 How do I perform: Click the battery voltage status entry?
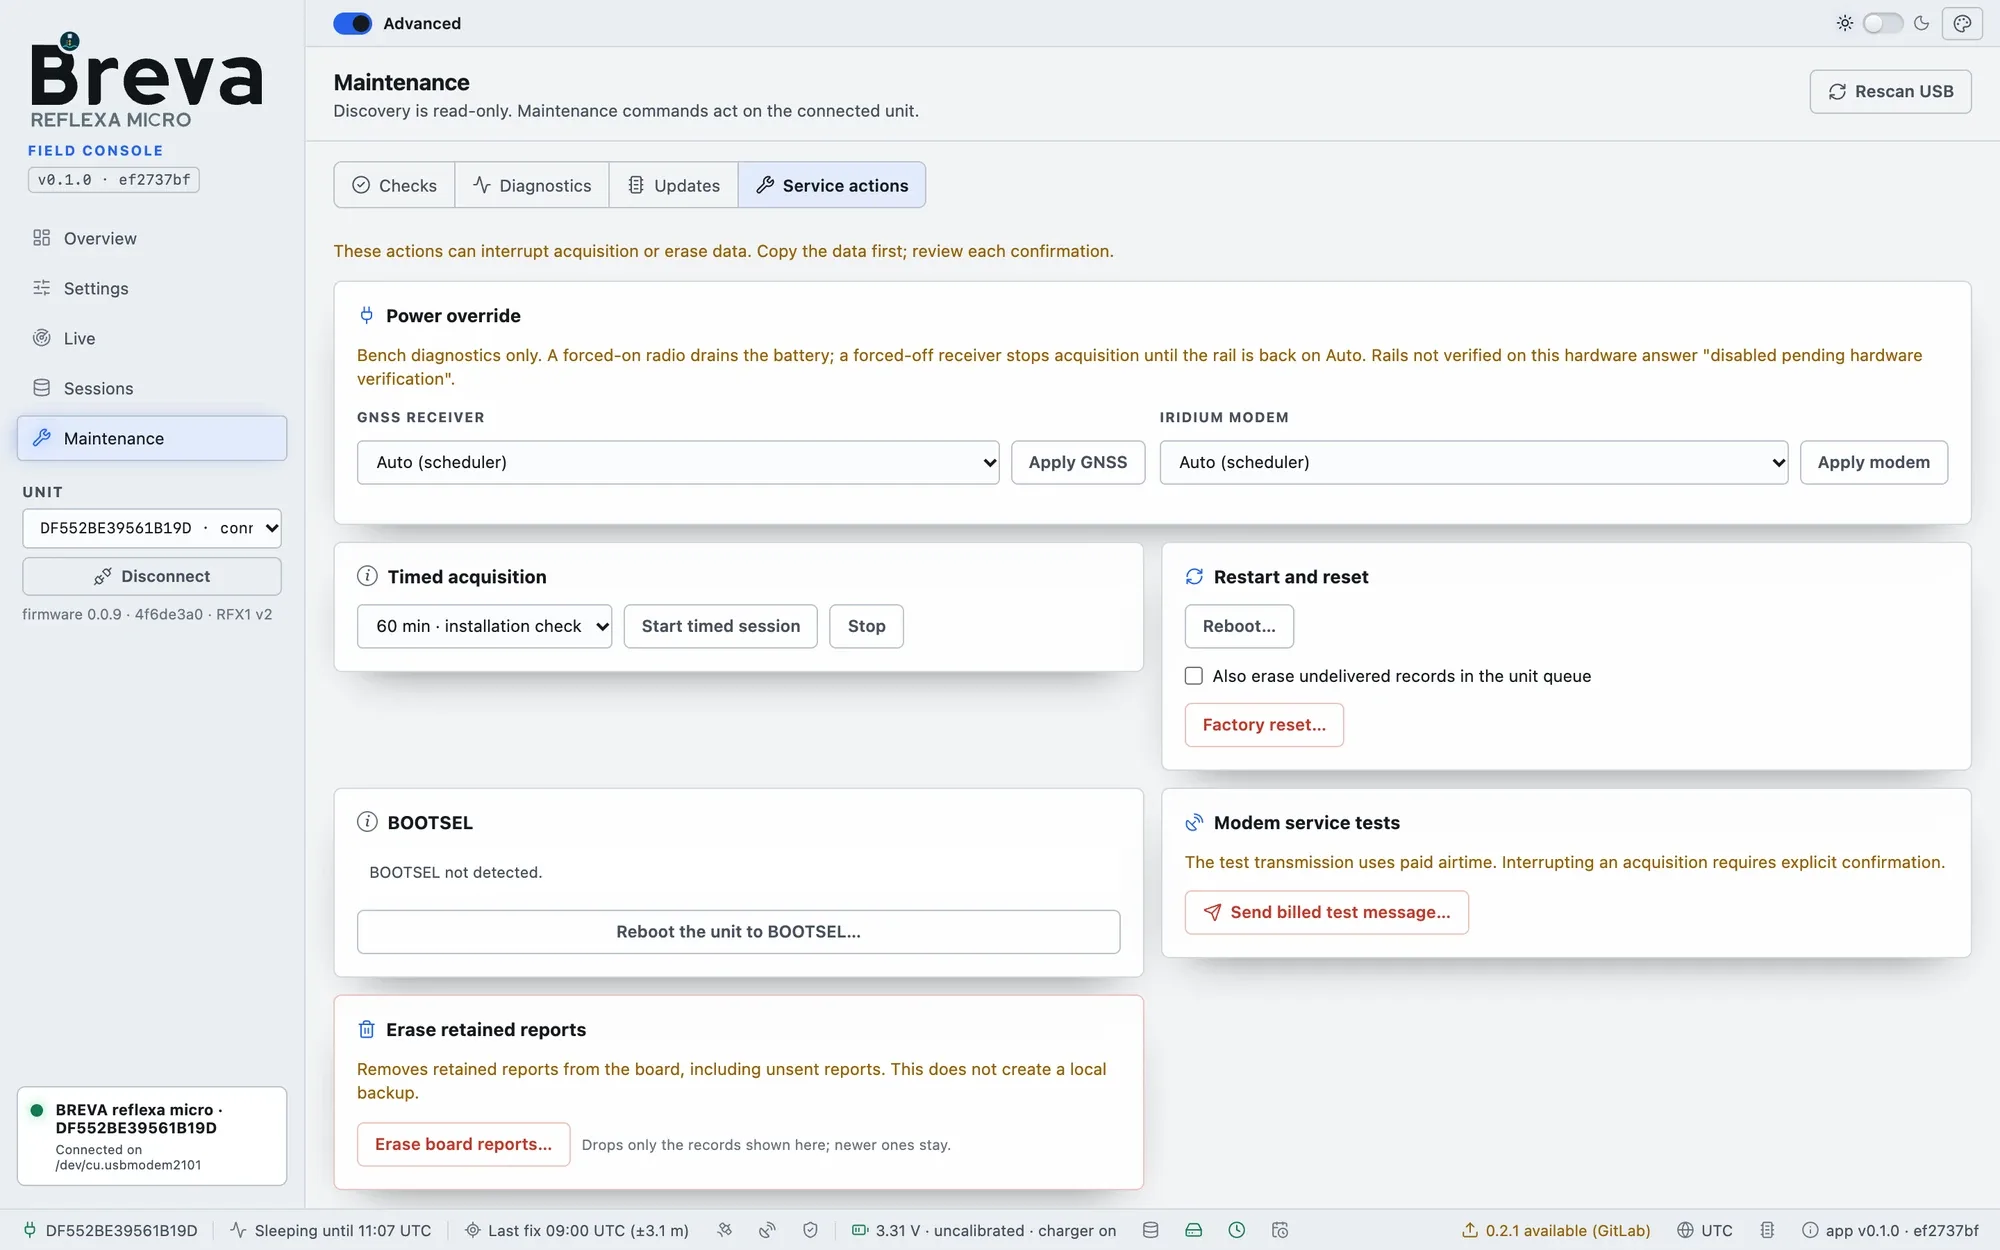(x=984, y=1230)
